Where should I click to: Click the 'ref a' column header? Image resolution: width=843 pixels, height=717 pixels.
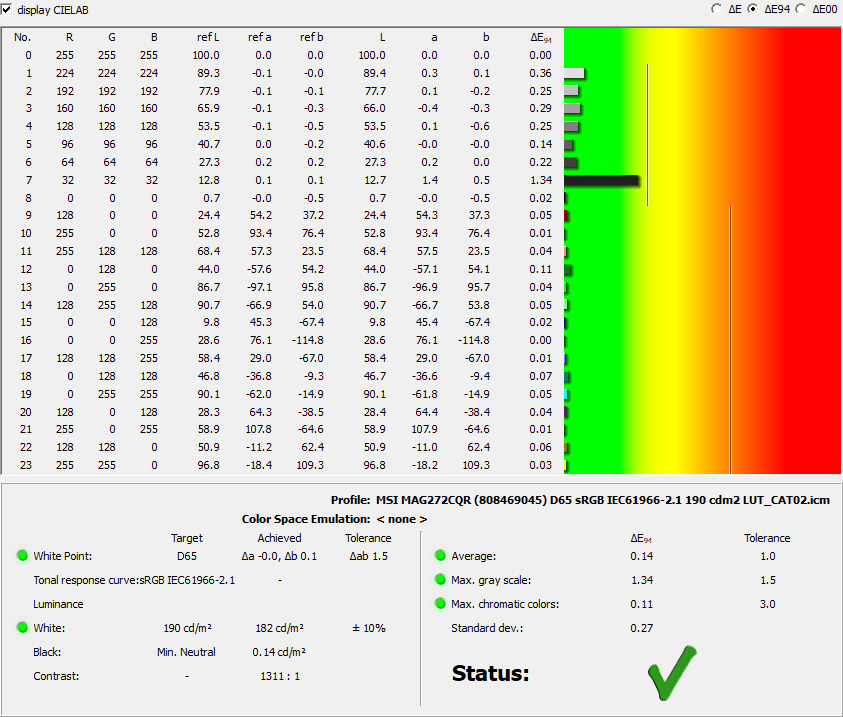click(x=259, y=37)
